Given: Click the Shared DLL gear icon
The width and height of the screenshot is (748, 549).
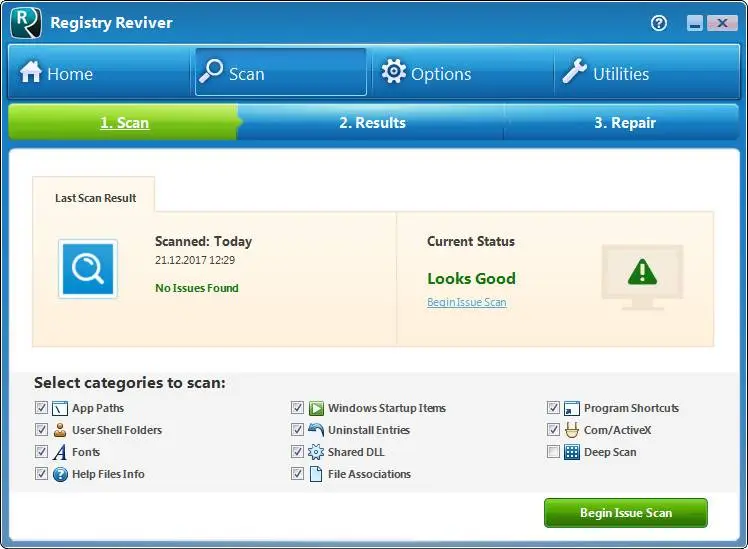Looking at the screenshot, I should 316,452.
